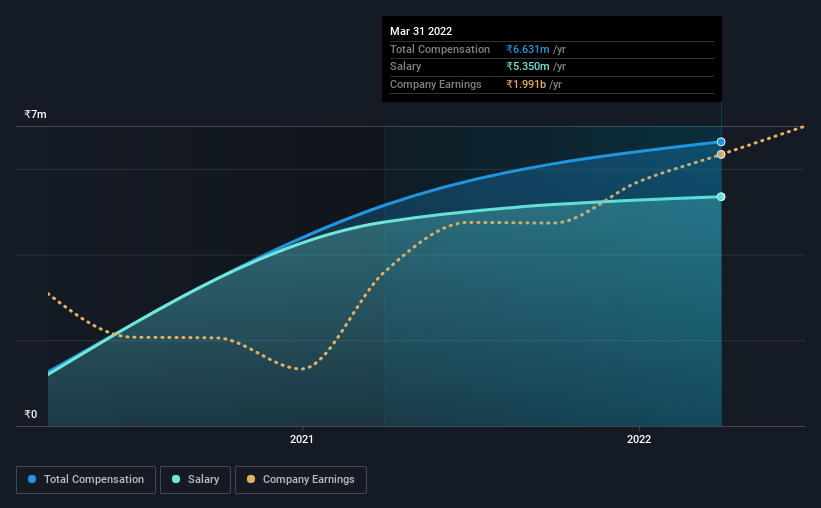Click the blue Total Compensation data point marker
This screenshot has width=821, height=508.
point(721,142)
